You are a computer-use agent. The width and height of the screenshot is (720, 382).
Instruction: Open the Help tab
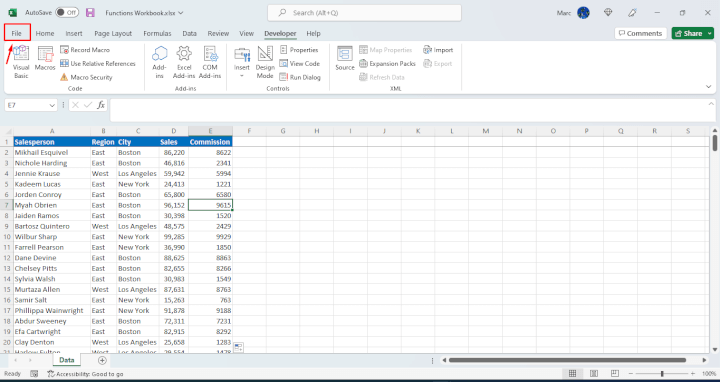coord(313,33)
